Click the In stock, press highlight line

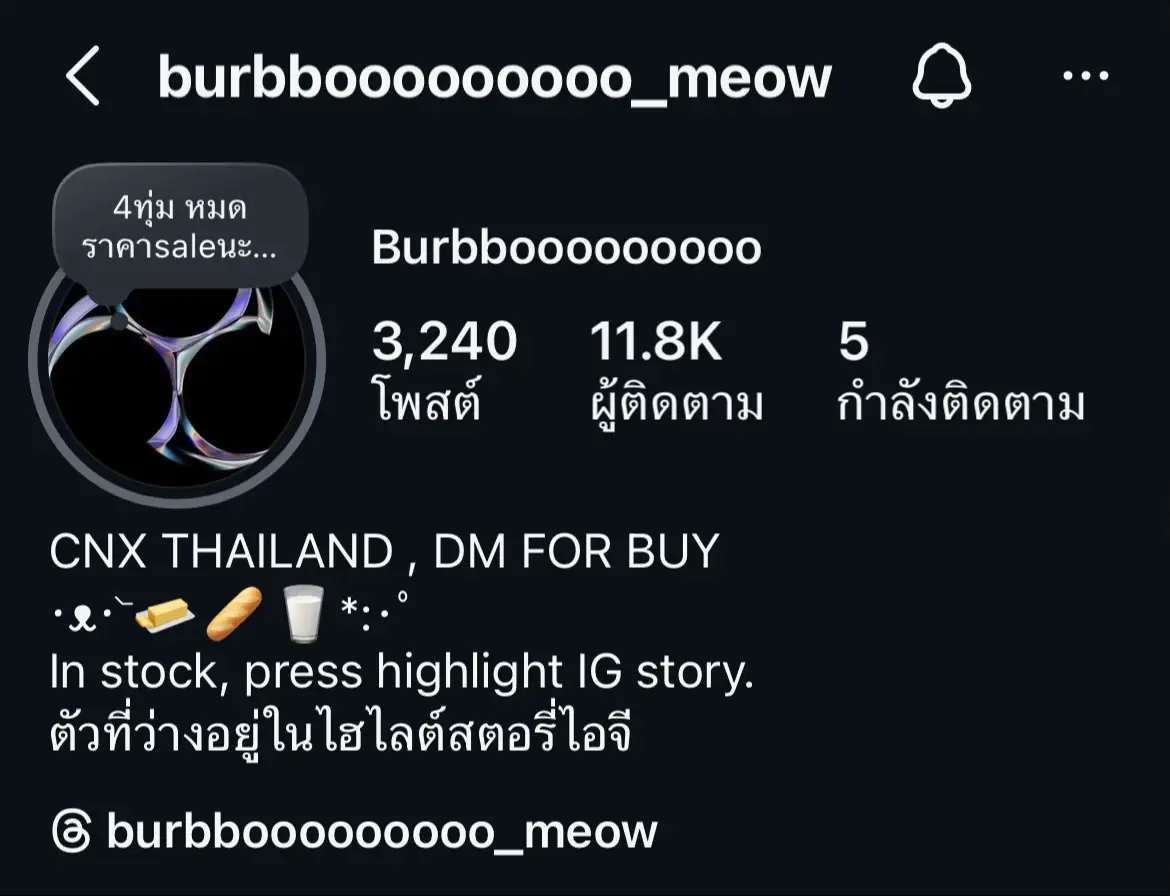coord(401,672)
